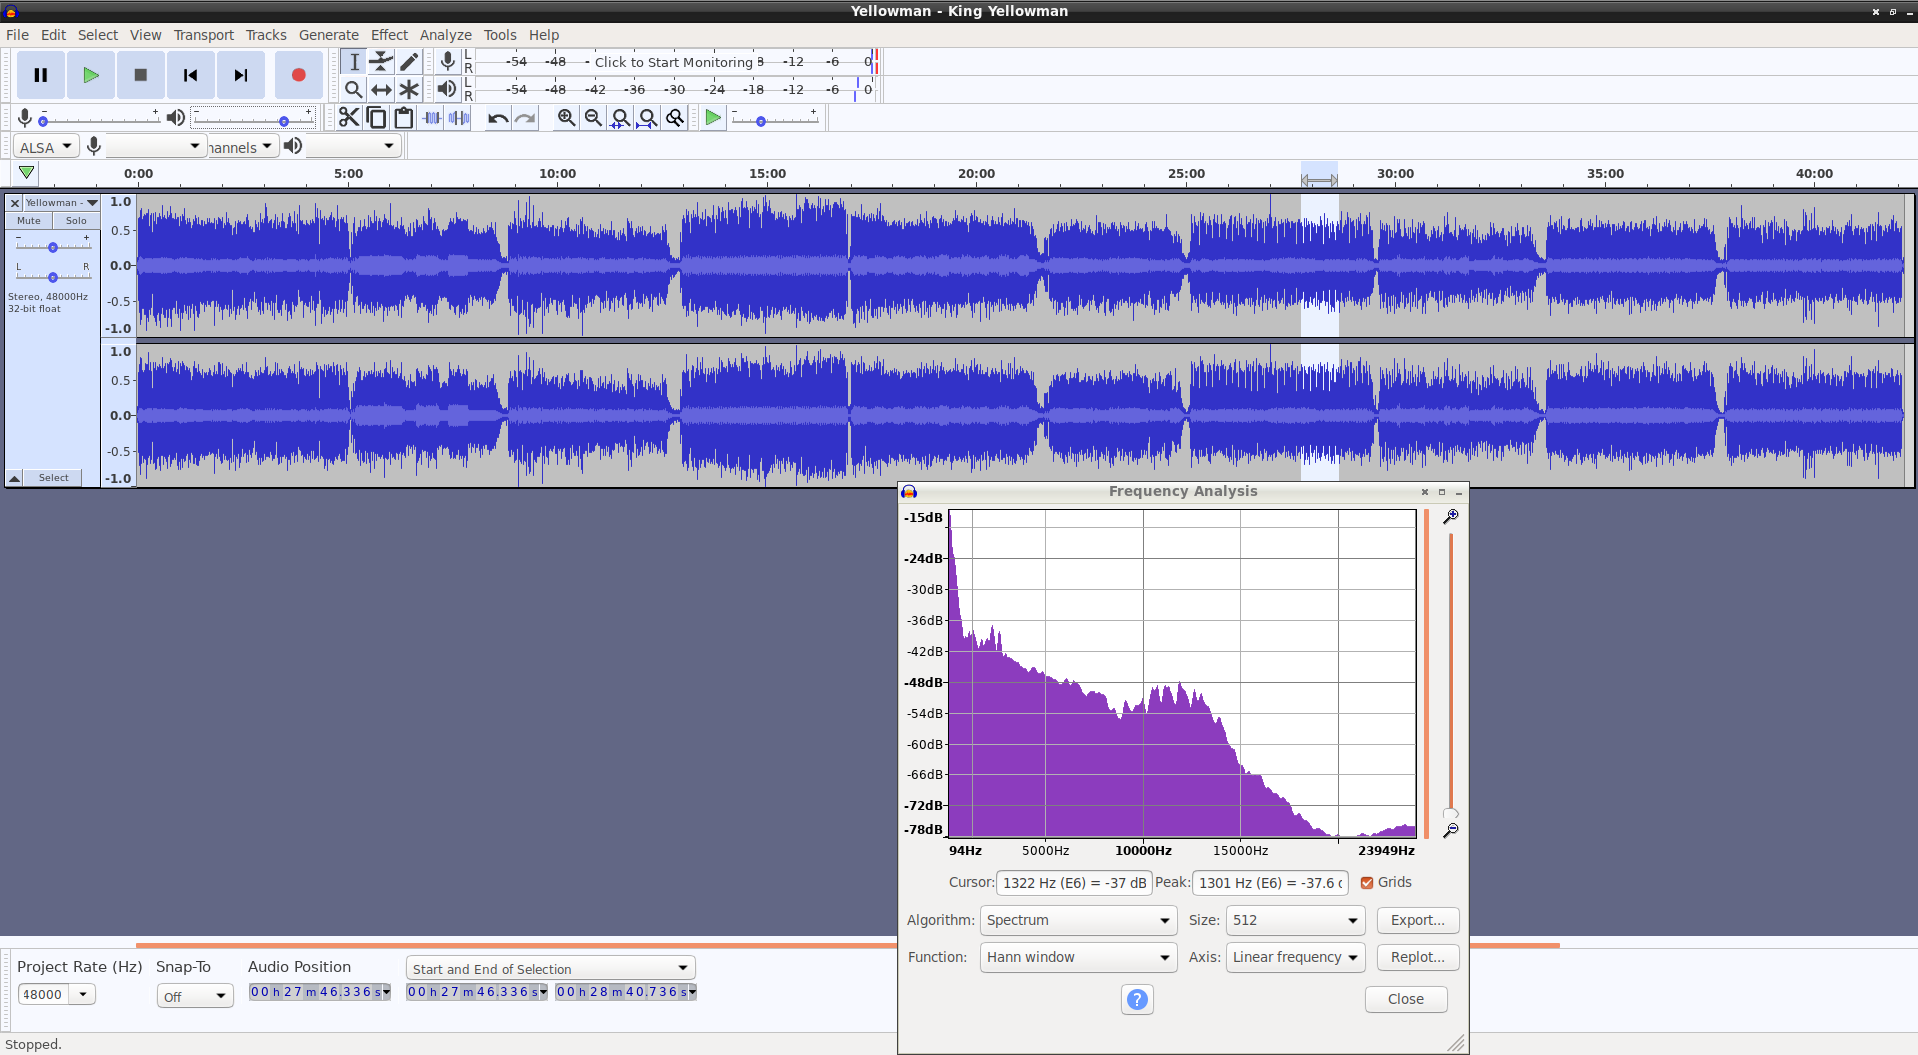Open the Transport menu
The height and width of the screenshot is (1055, 1918).
[204, 35]
